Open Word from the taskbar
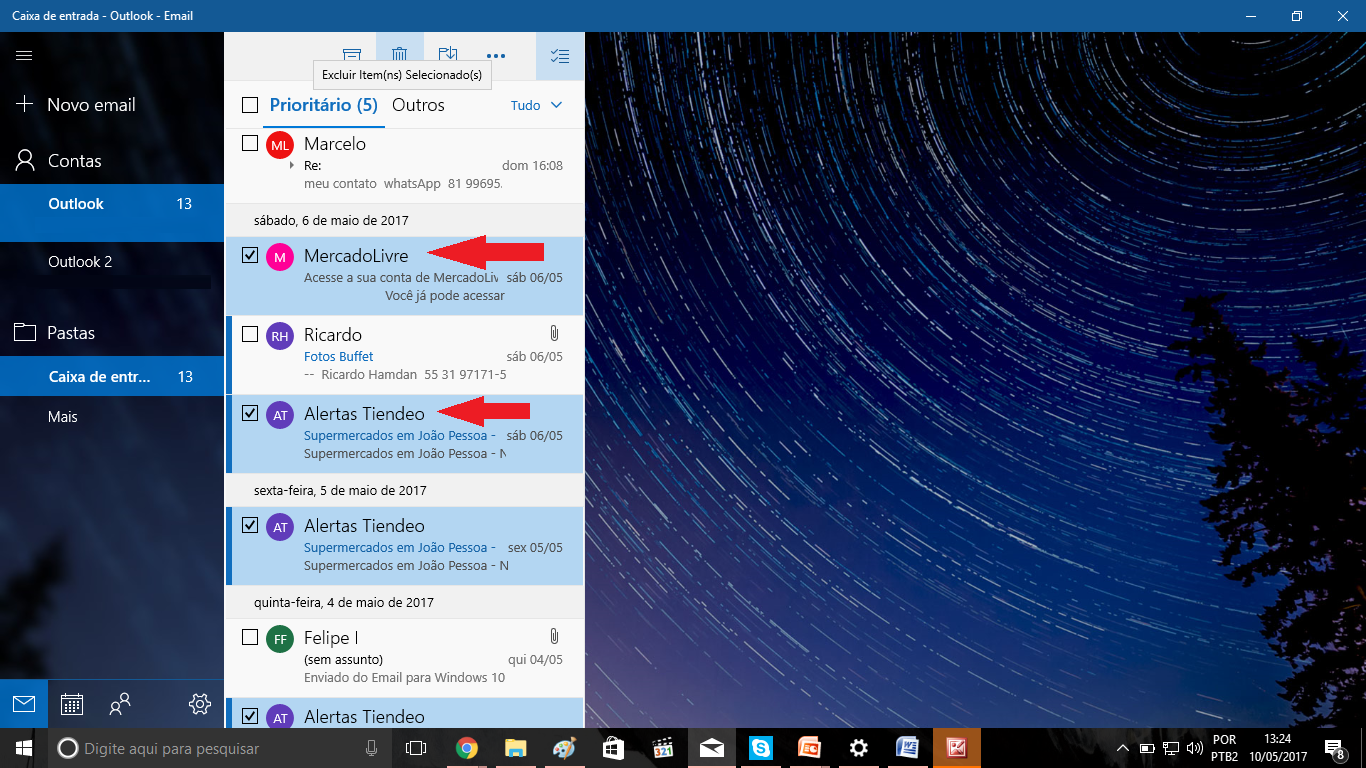Viewport: 1366px width, 768px height. pyautogui.click(x=908, y=748)
